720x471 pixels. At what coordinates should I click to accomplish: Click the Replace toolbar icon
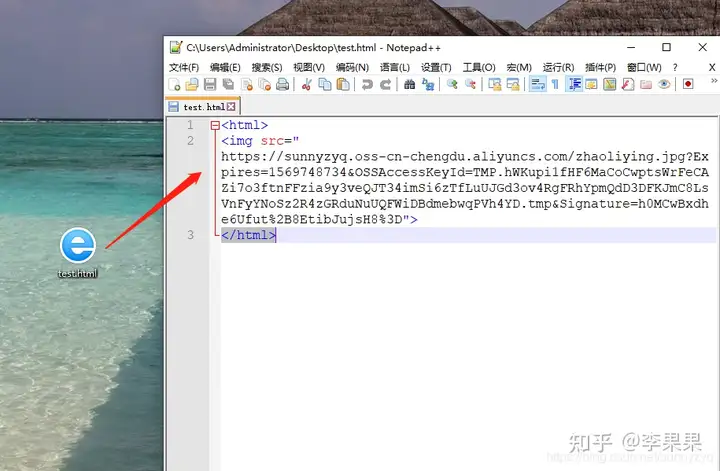(428, 84)
